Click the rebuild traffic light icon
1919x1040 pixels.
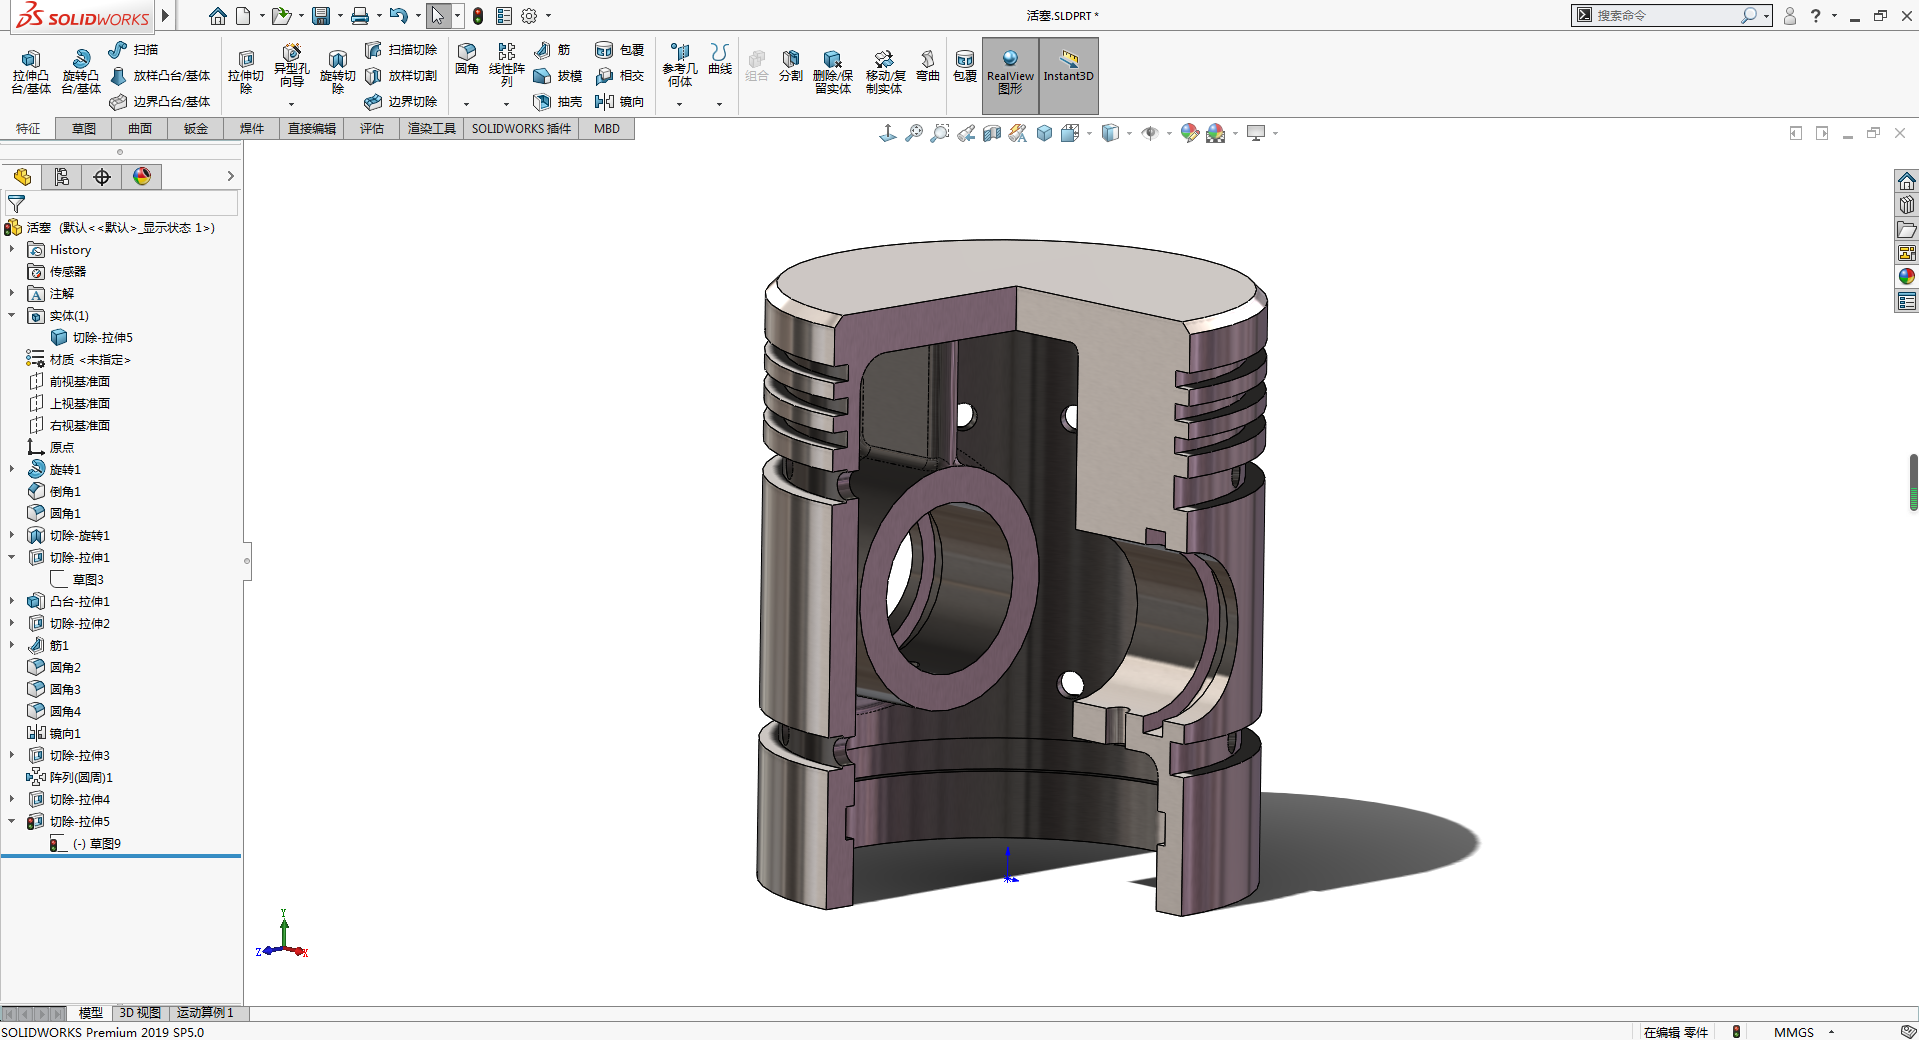tap(478, 16)
